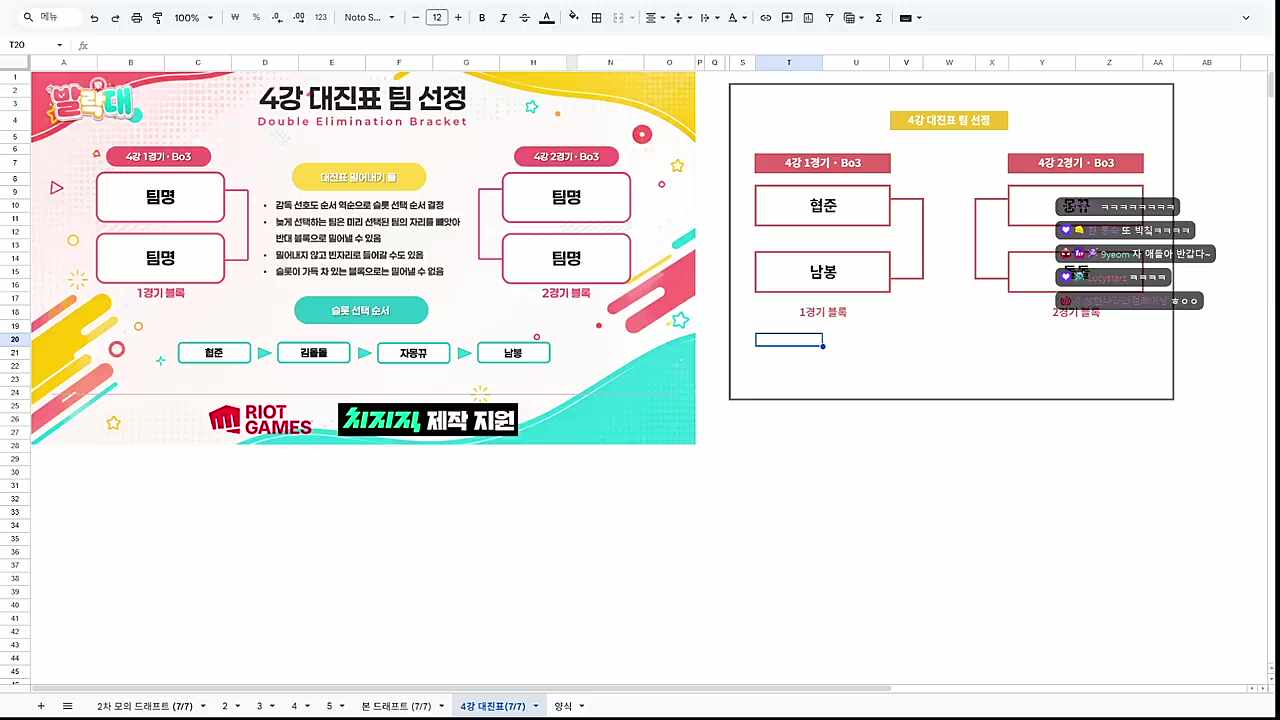1280x720 pixels.
Task: Select the Paint format roller icon
Action: pyautogui.click(x=158, y=18)
